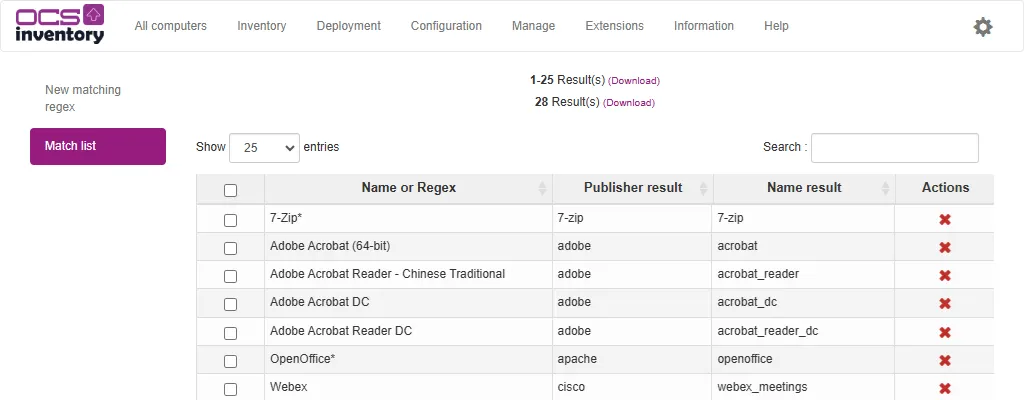Download the 1-25 results link
Image resolution: width=1024 pixels, height=400 pixels.
[633, 81]
